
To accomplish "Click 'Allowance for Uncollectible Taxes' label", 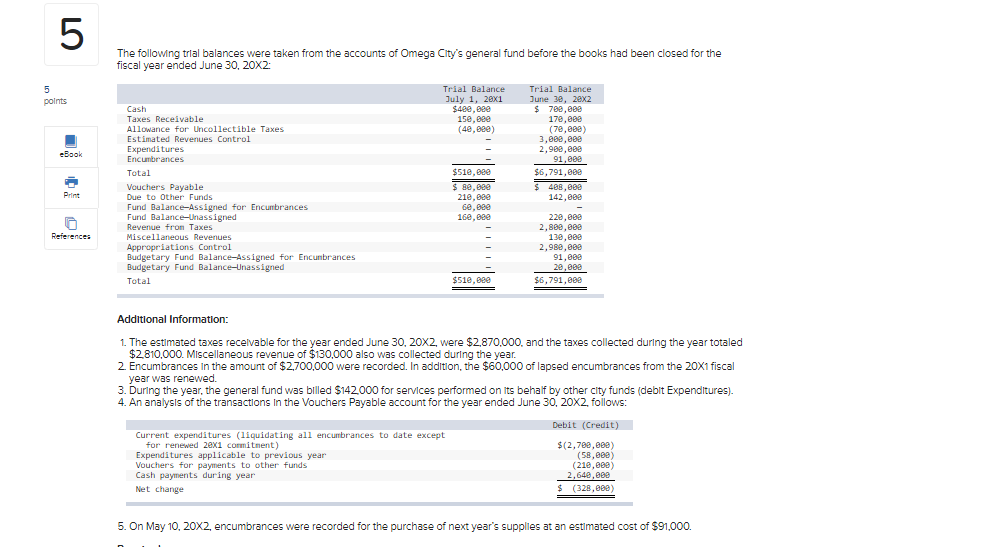I will tap(205, 129).
